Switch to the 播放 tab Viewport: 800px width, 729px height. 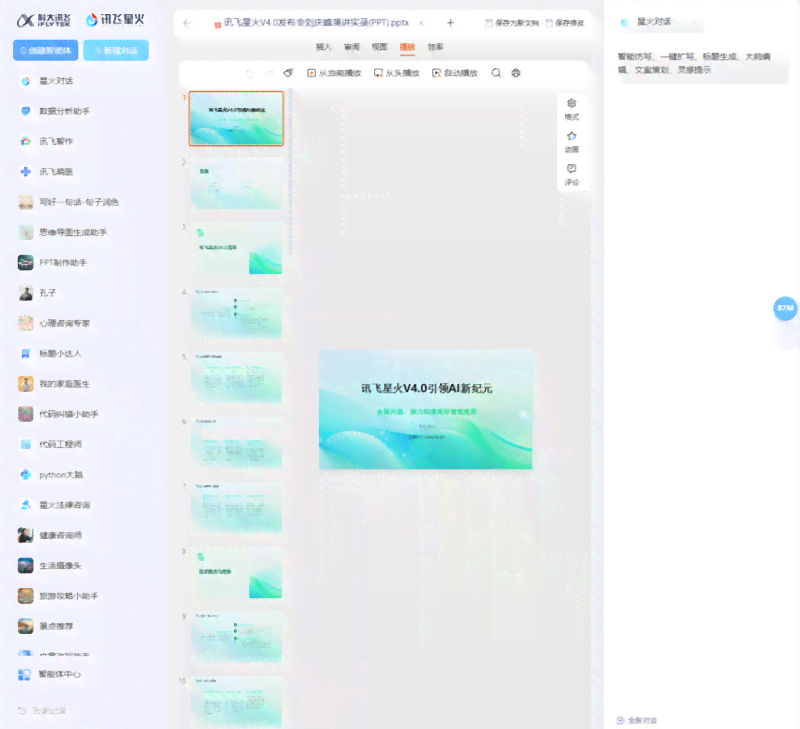[x=407, y=47]
